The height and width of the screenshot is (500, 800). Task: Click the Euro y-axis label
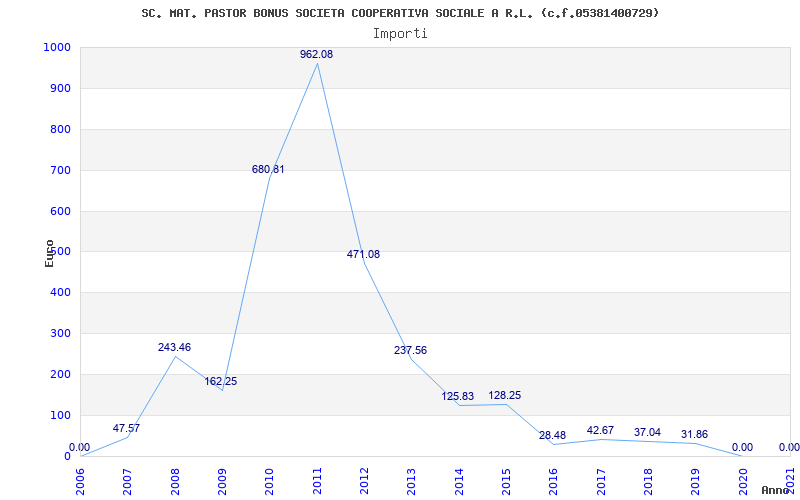pos(49,253)
